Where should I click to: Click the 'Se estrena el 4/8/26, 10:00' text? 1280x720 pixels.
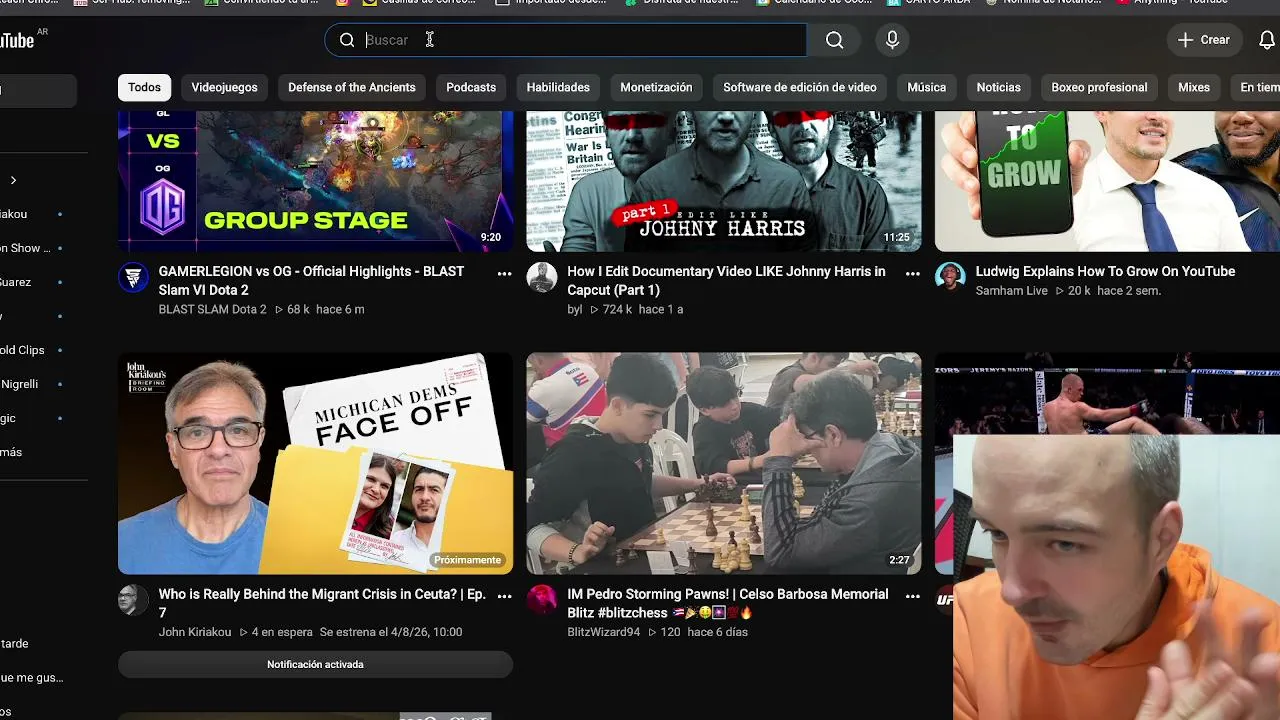click(391, 633)
